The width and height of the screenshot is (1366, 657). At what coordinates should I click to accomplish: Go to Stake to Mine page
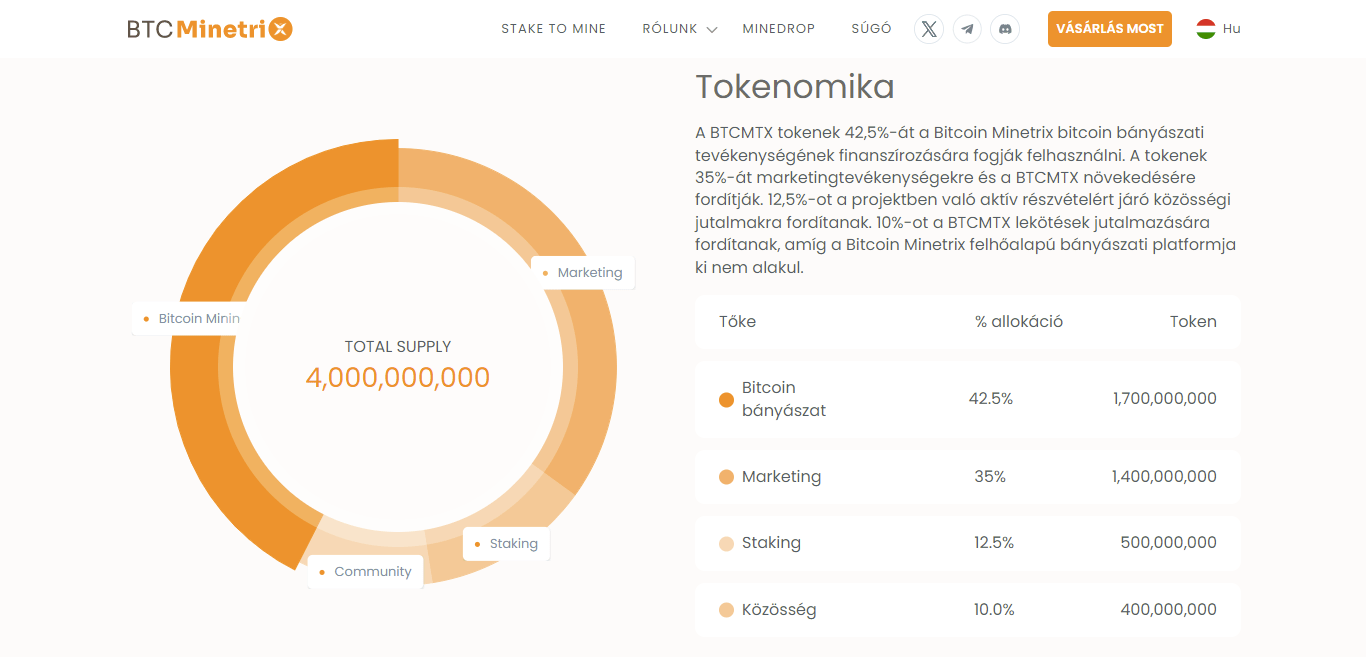pos(554,29)
